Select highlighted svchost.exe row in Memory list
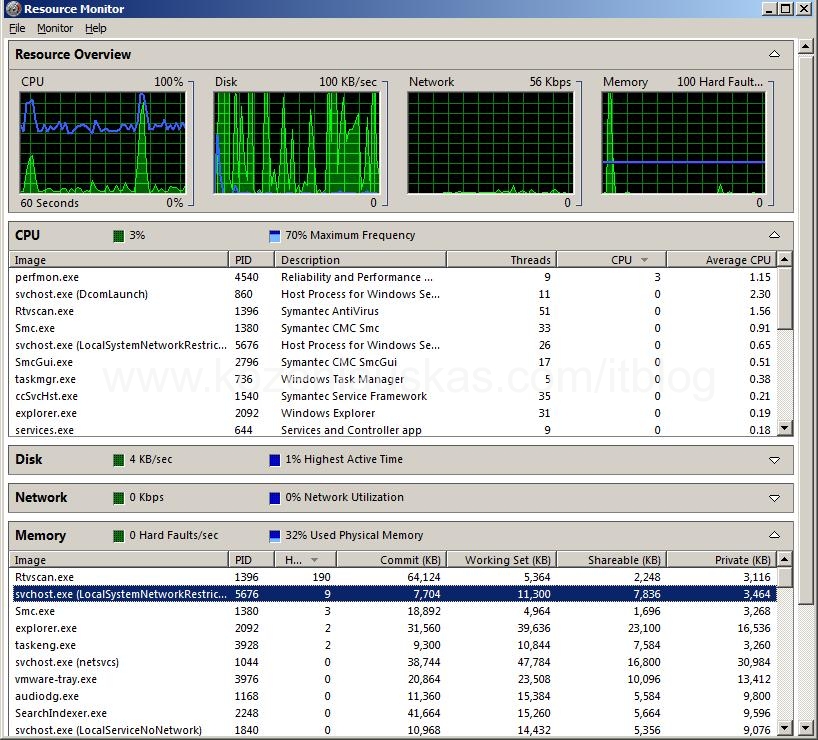818x740 pixels. (393, 594)
